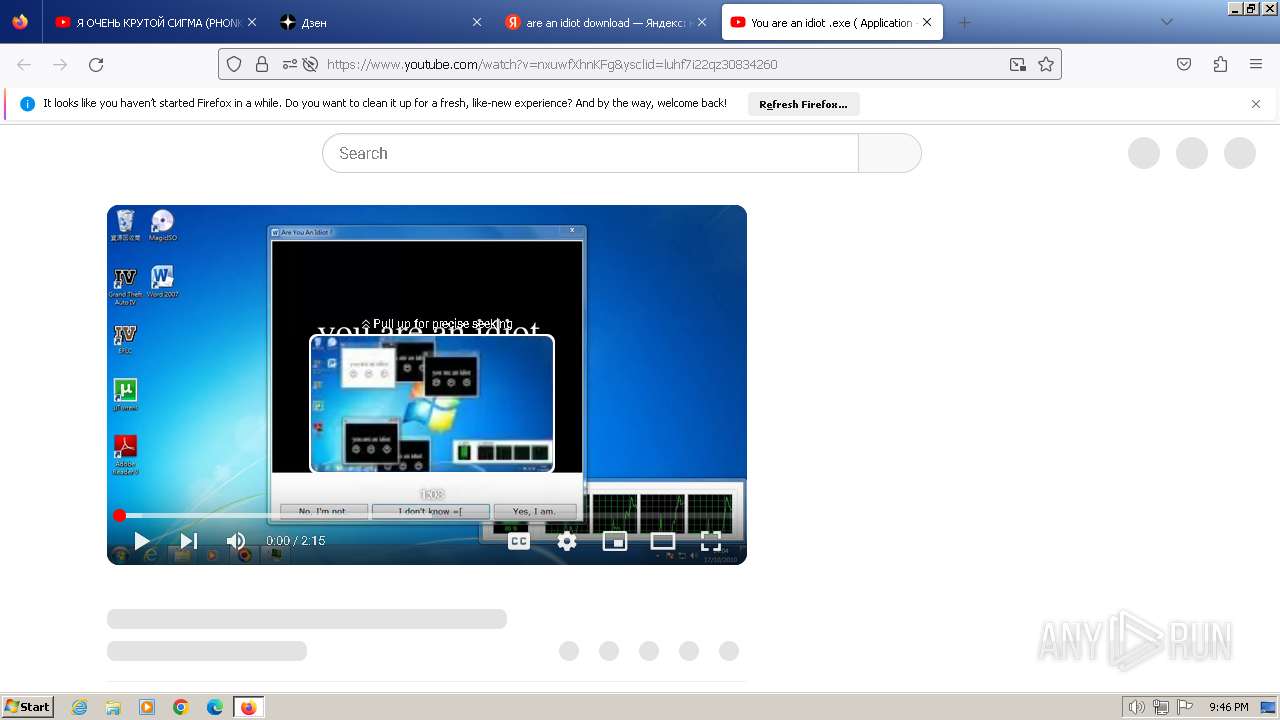The width and height of the screenshot is (1280, 720).
Task: Click the blocked autoplay icon
Action: (x=310, y=64)
